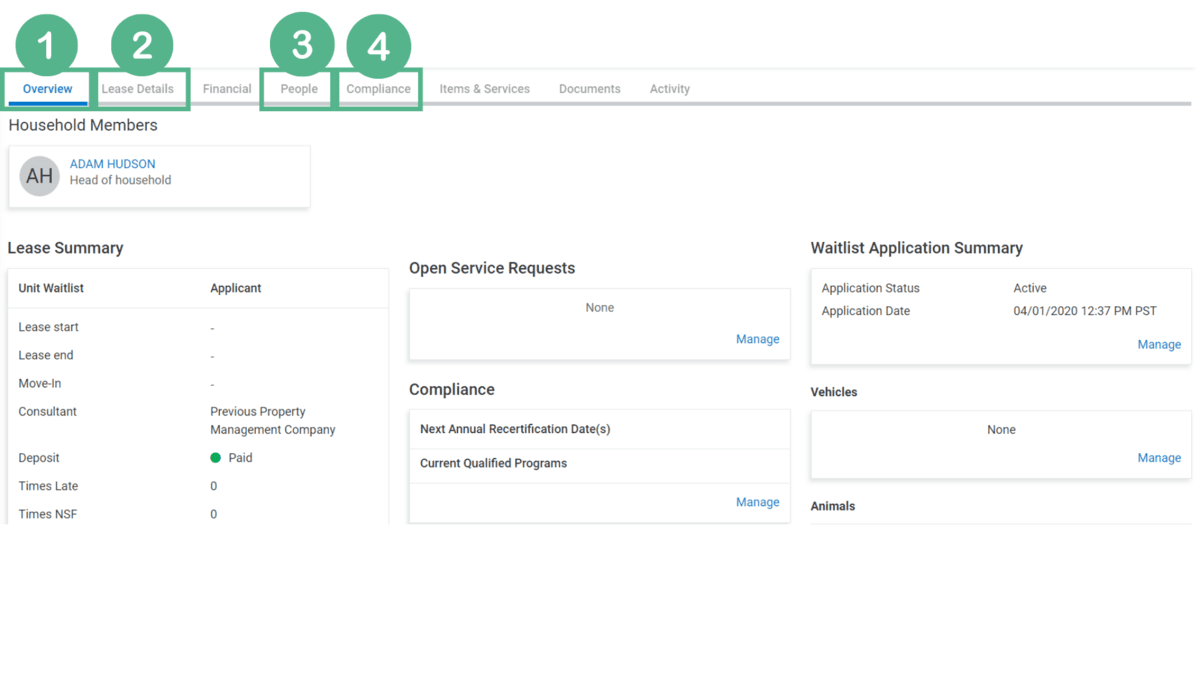1200x675 pixels.
Task: Click the 'Open Service Requests' heading
Action: click(492, 268)
